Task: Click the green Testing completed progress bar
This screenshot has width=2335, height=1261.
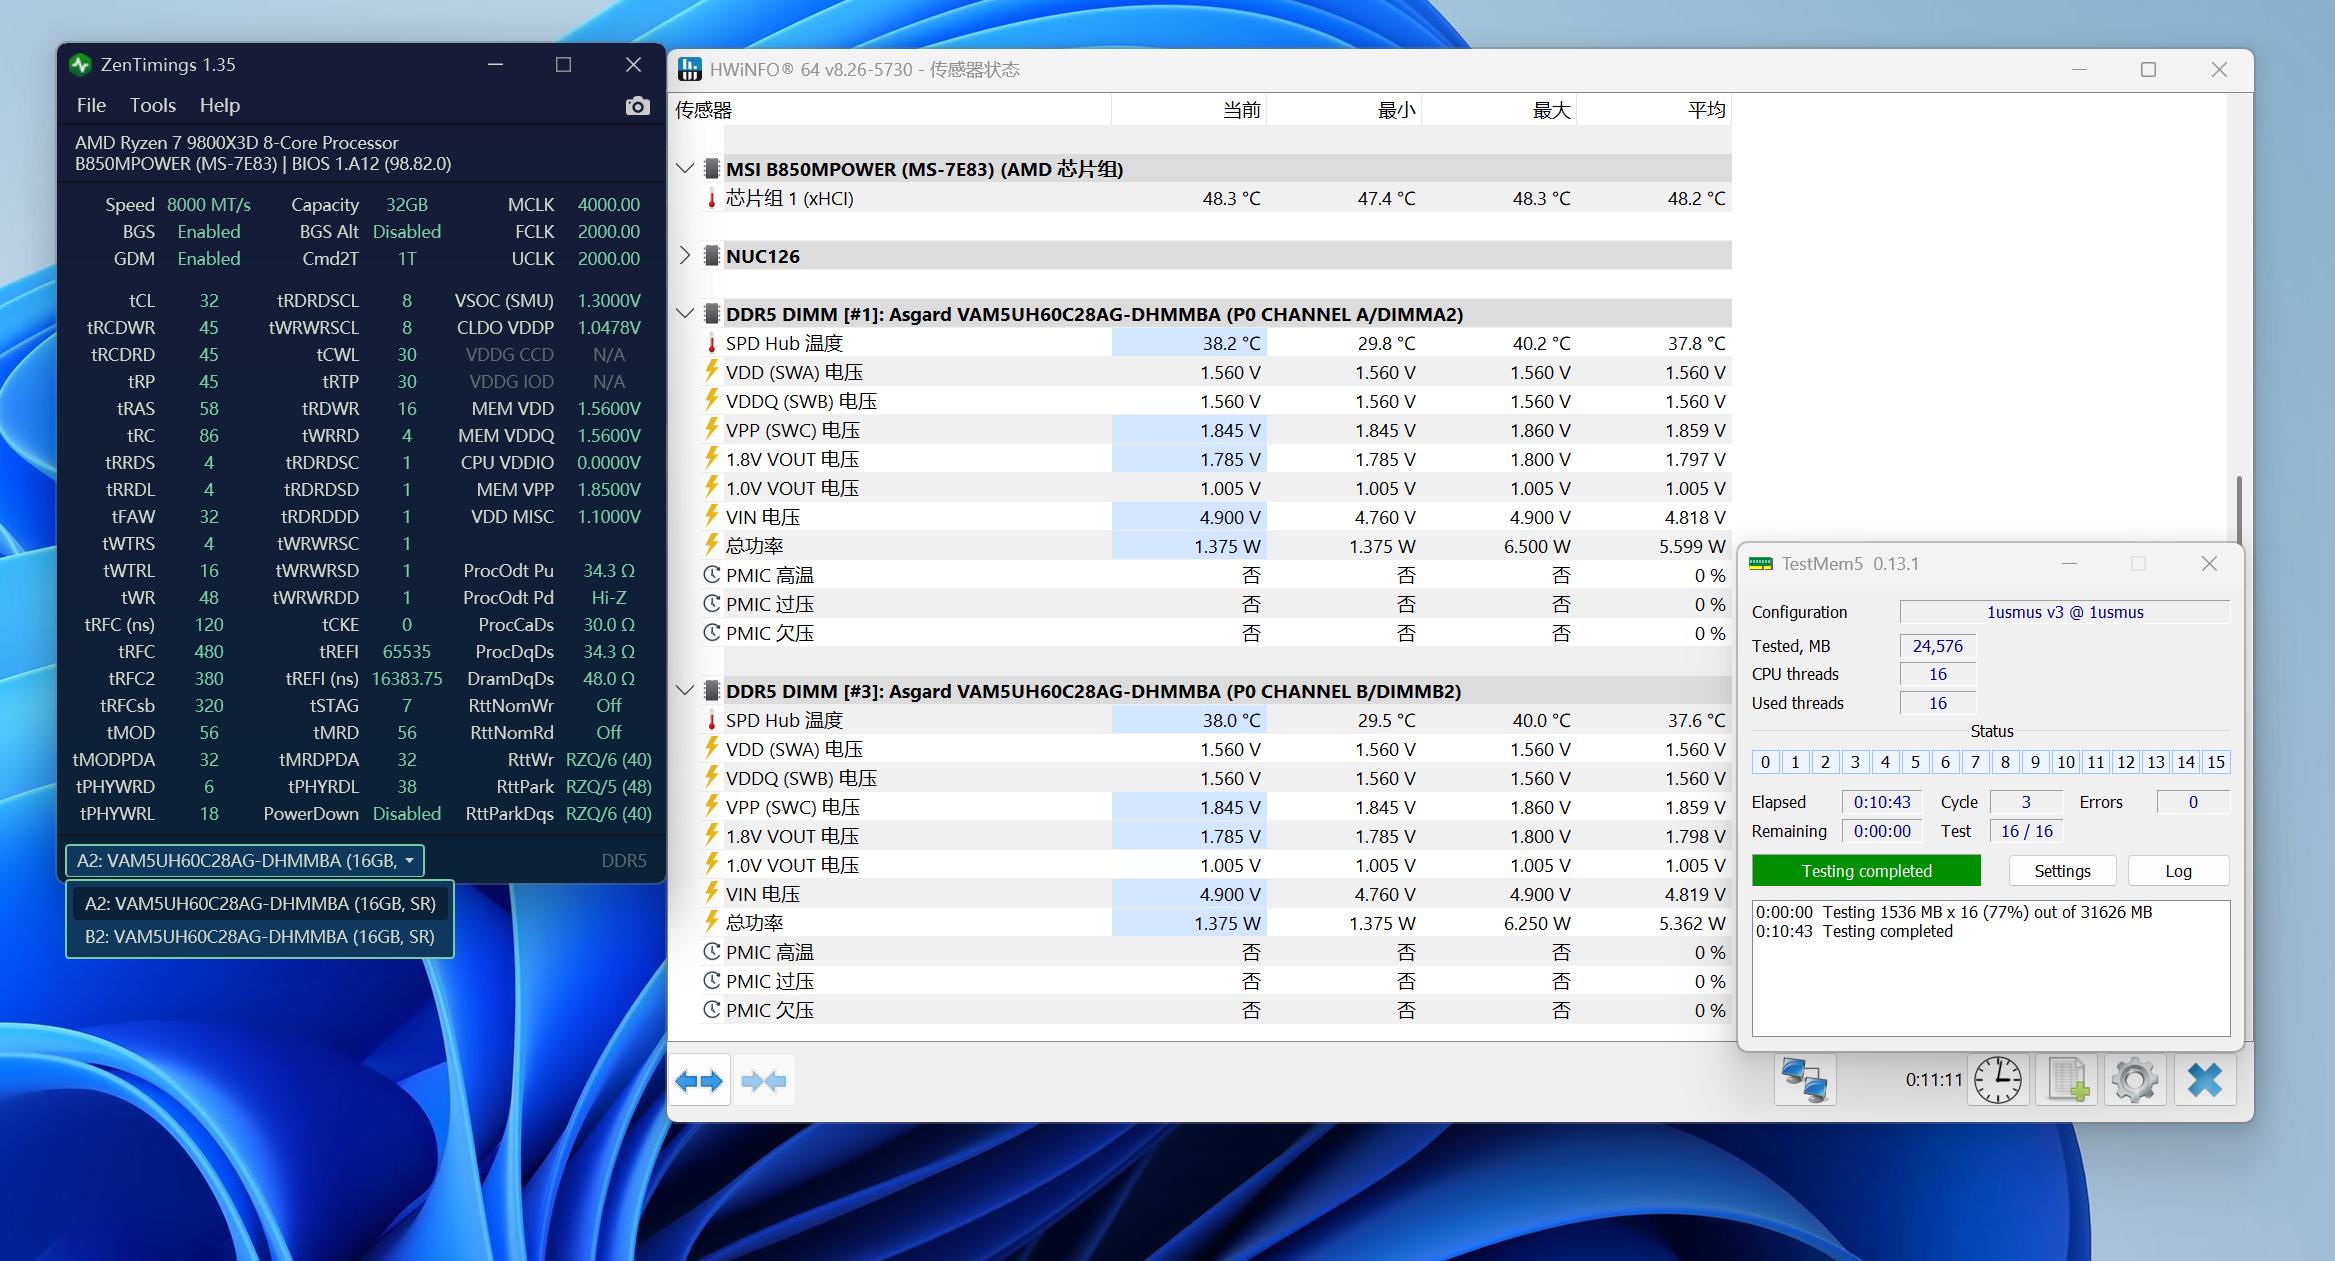Action: click(x=1864, y=870)
